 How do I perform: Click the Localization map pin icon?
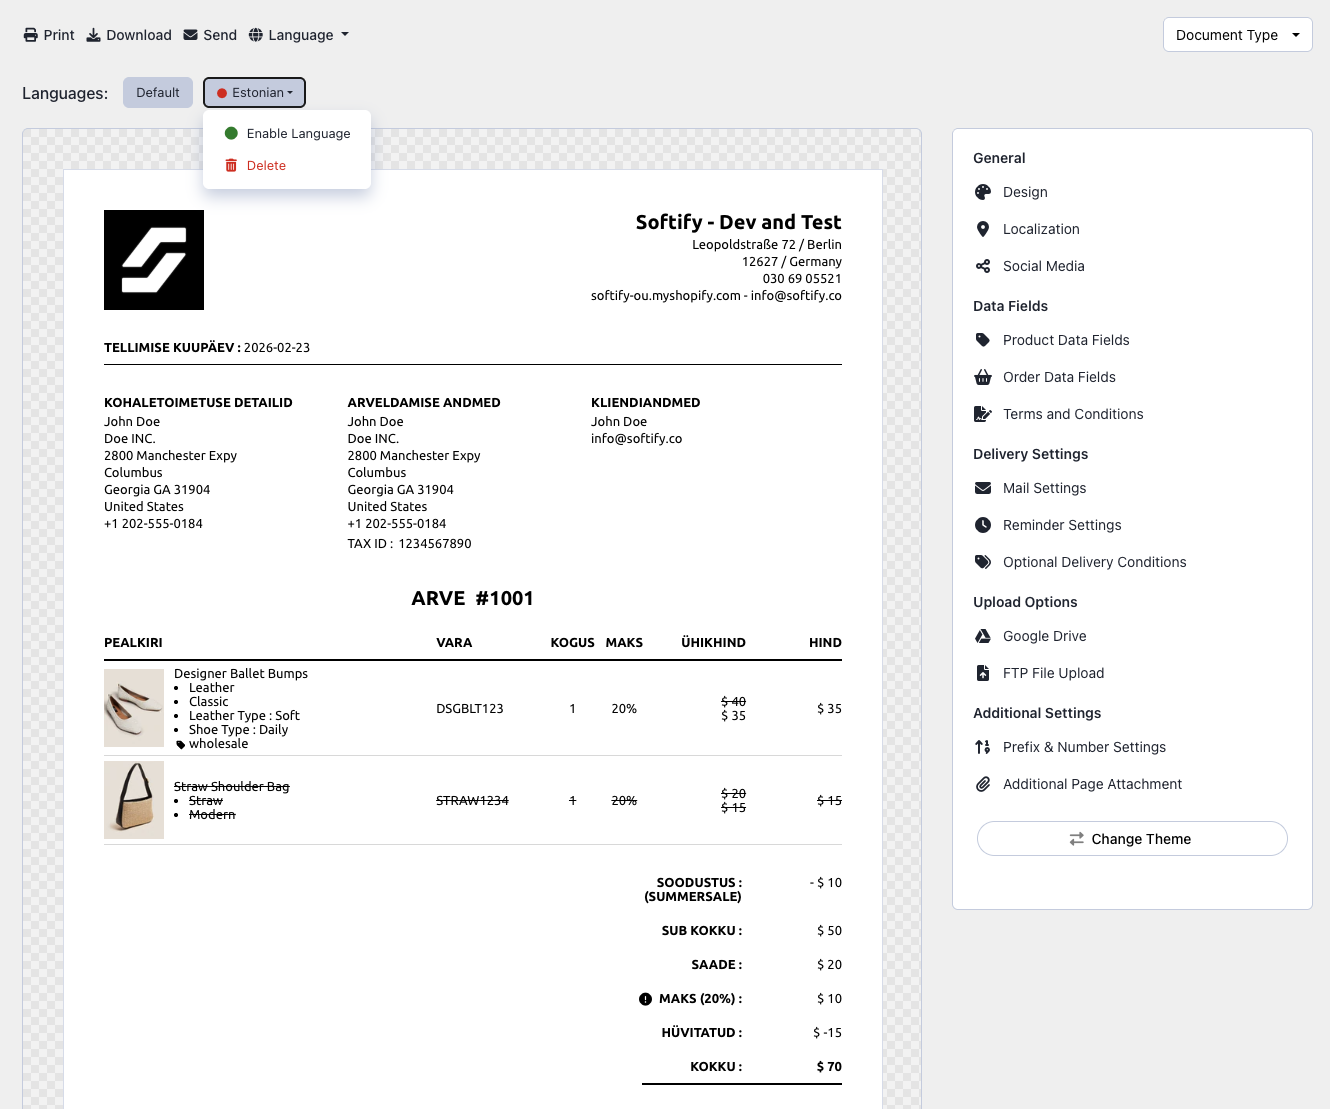983,229
